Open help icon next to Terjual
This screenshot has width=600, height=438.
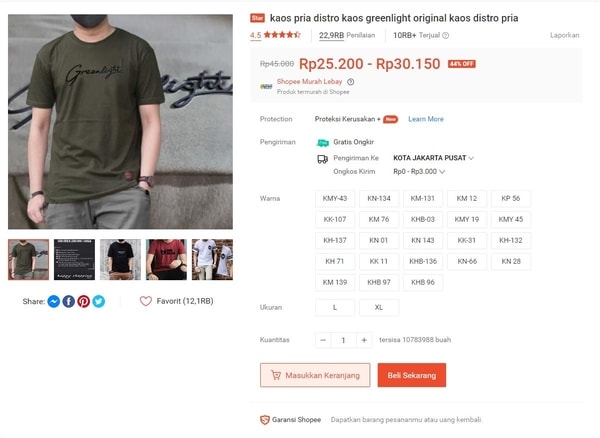pyautogui.click(x=445, y=36)
